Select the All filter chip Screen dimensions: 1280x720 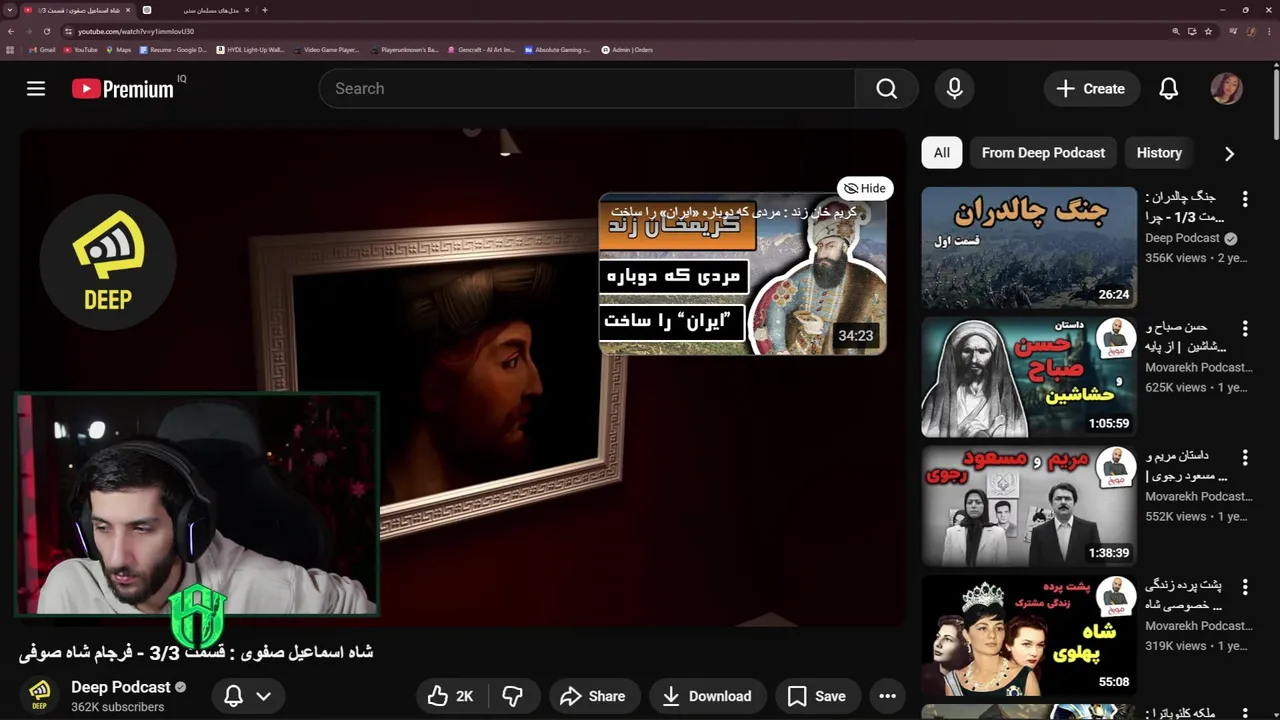coord(942,153)
